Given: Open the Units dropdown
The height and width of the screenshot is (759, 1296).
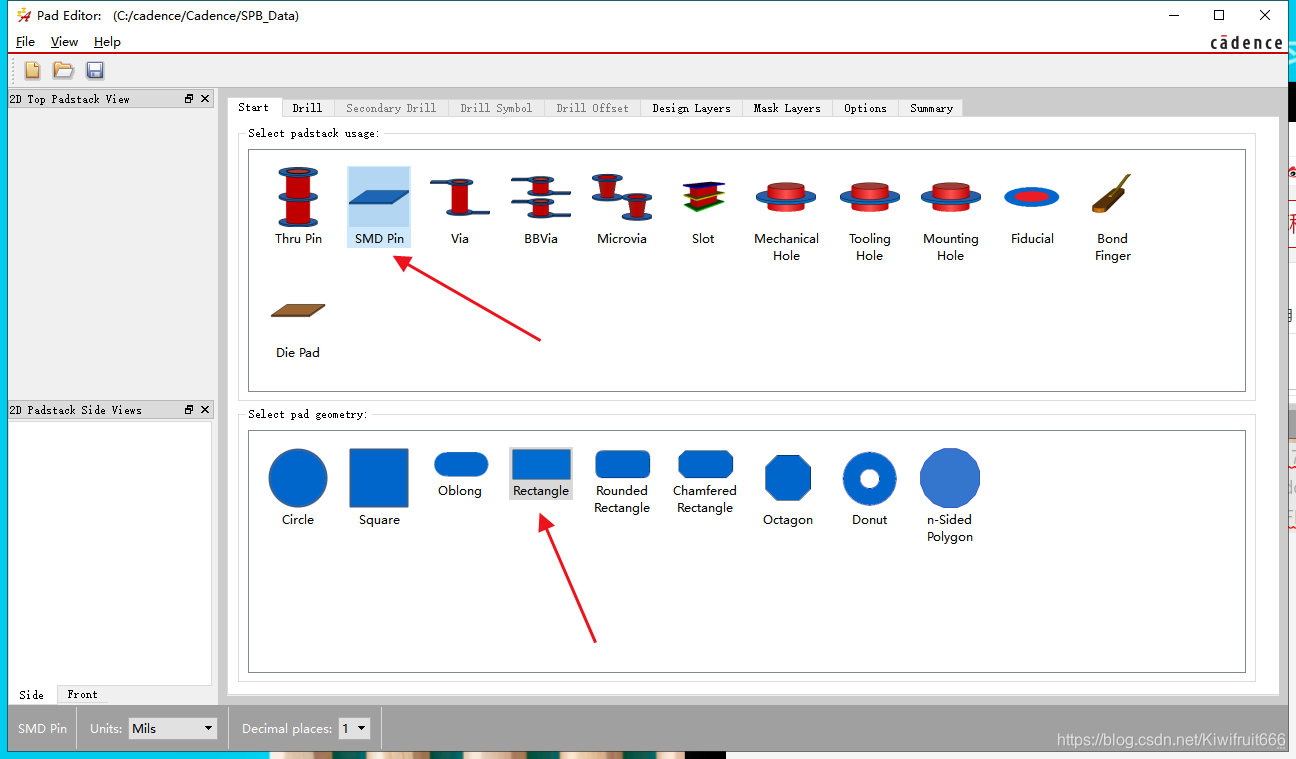Looking at the screenshot, I should [173, 728].
